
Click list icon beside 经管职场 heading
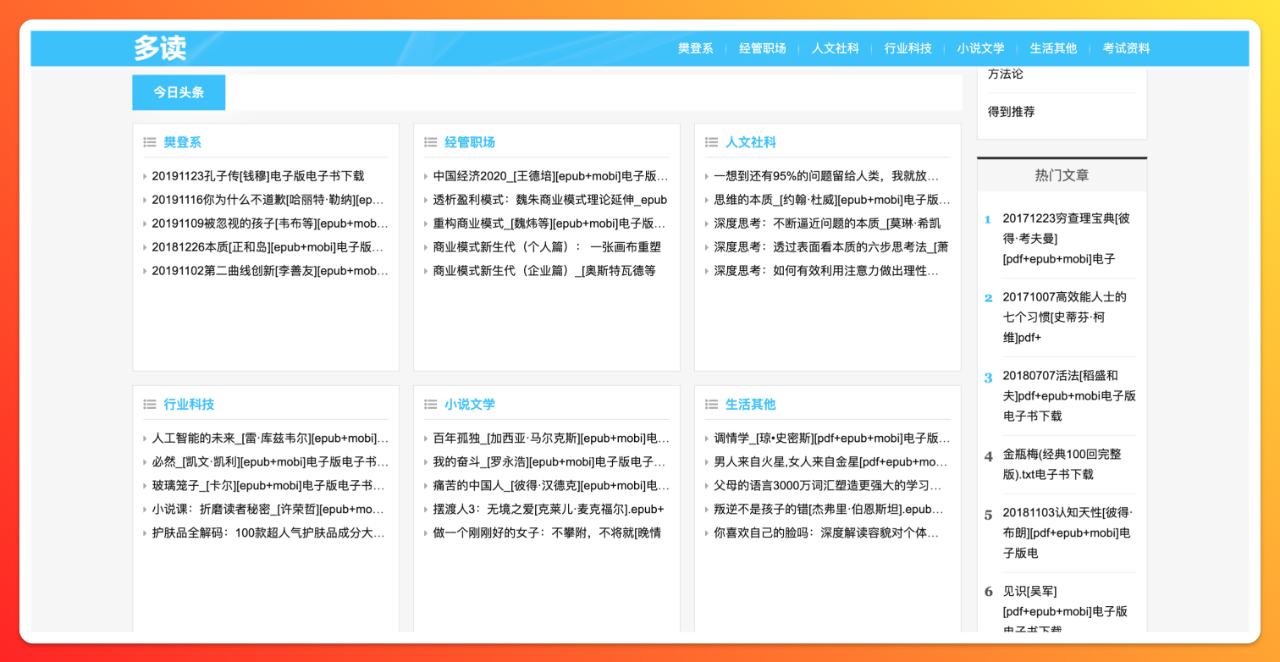click(x=431, y=142)
